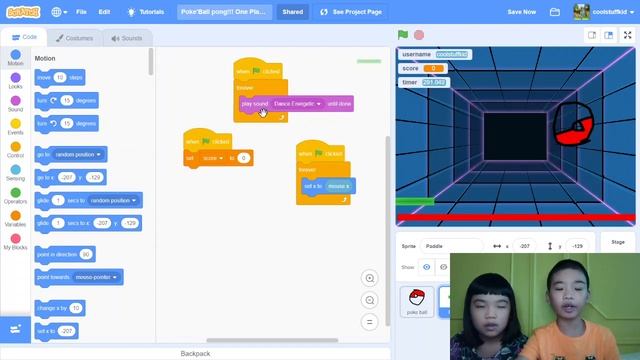
Task: Click set x to -207 palette block
Action: coord(56,331)
